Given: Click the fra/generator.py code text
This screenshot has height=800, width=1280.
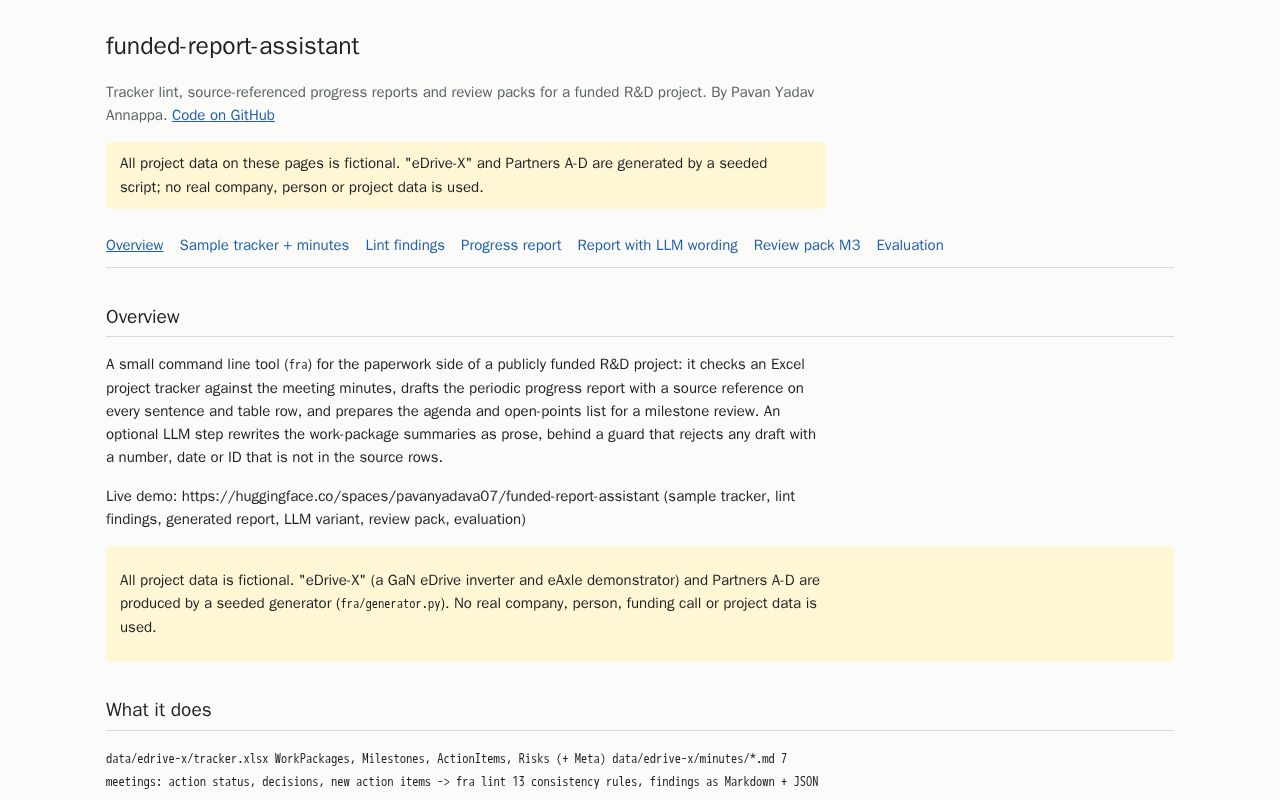Looking at the screenshot, I should tap(391, 604).
